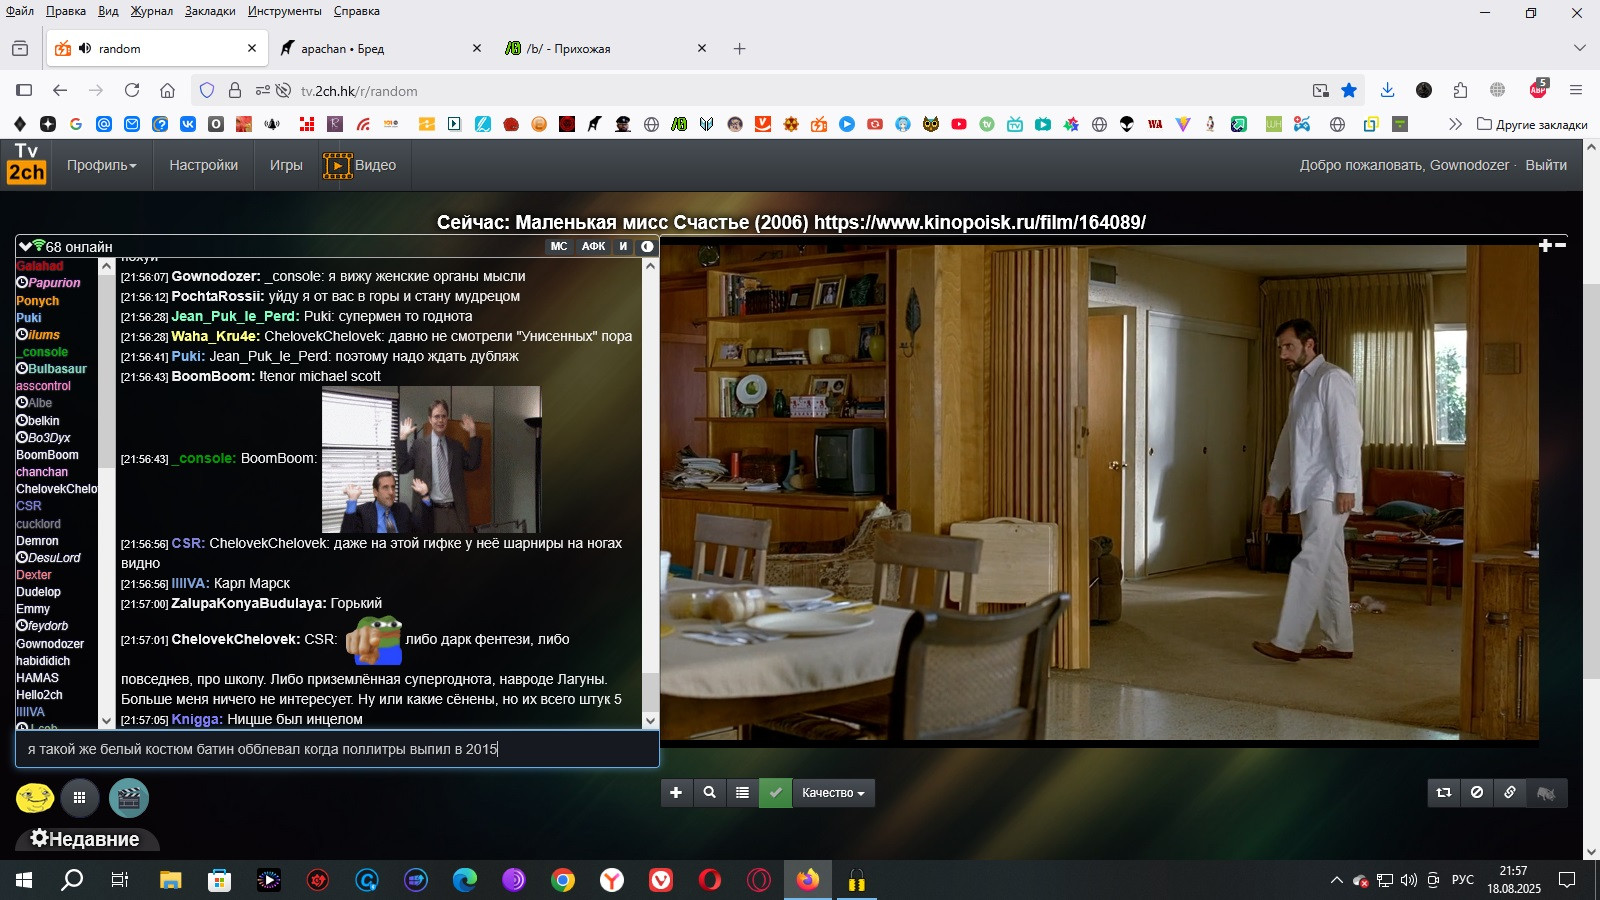Toggle the МС chat filter button
1600x900 pixels.
(558, 246)
